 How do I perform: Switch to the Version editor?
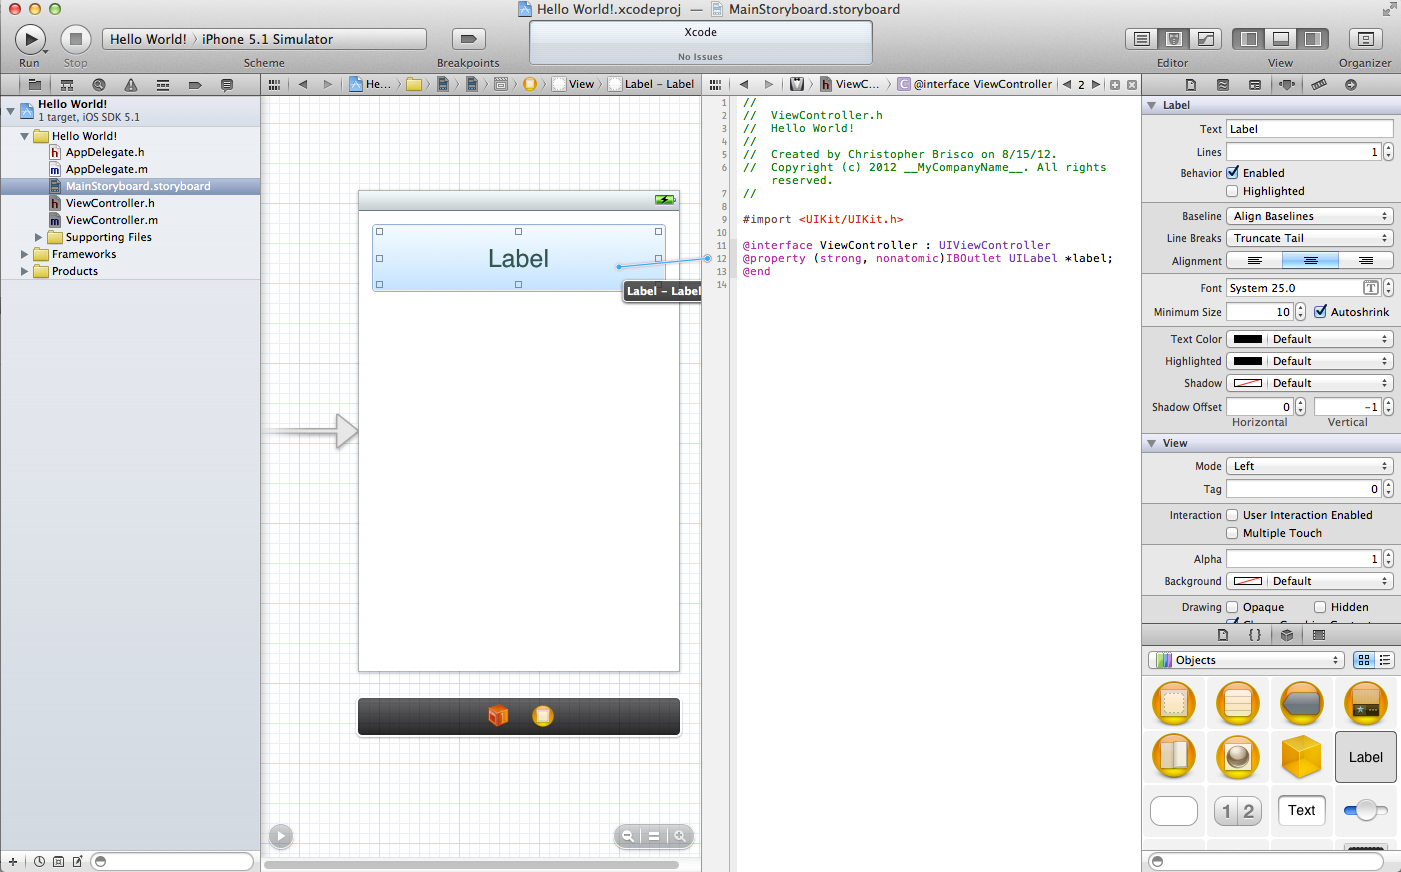point(1206,39)
